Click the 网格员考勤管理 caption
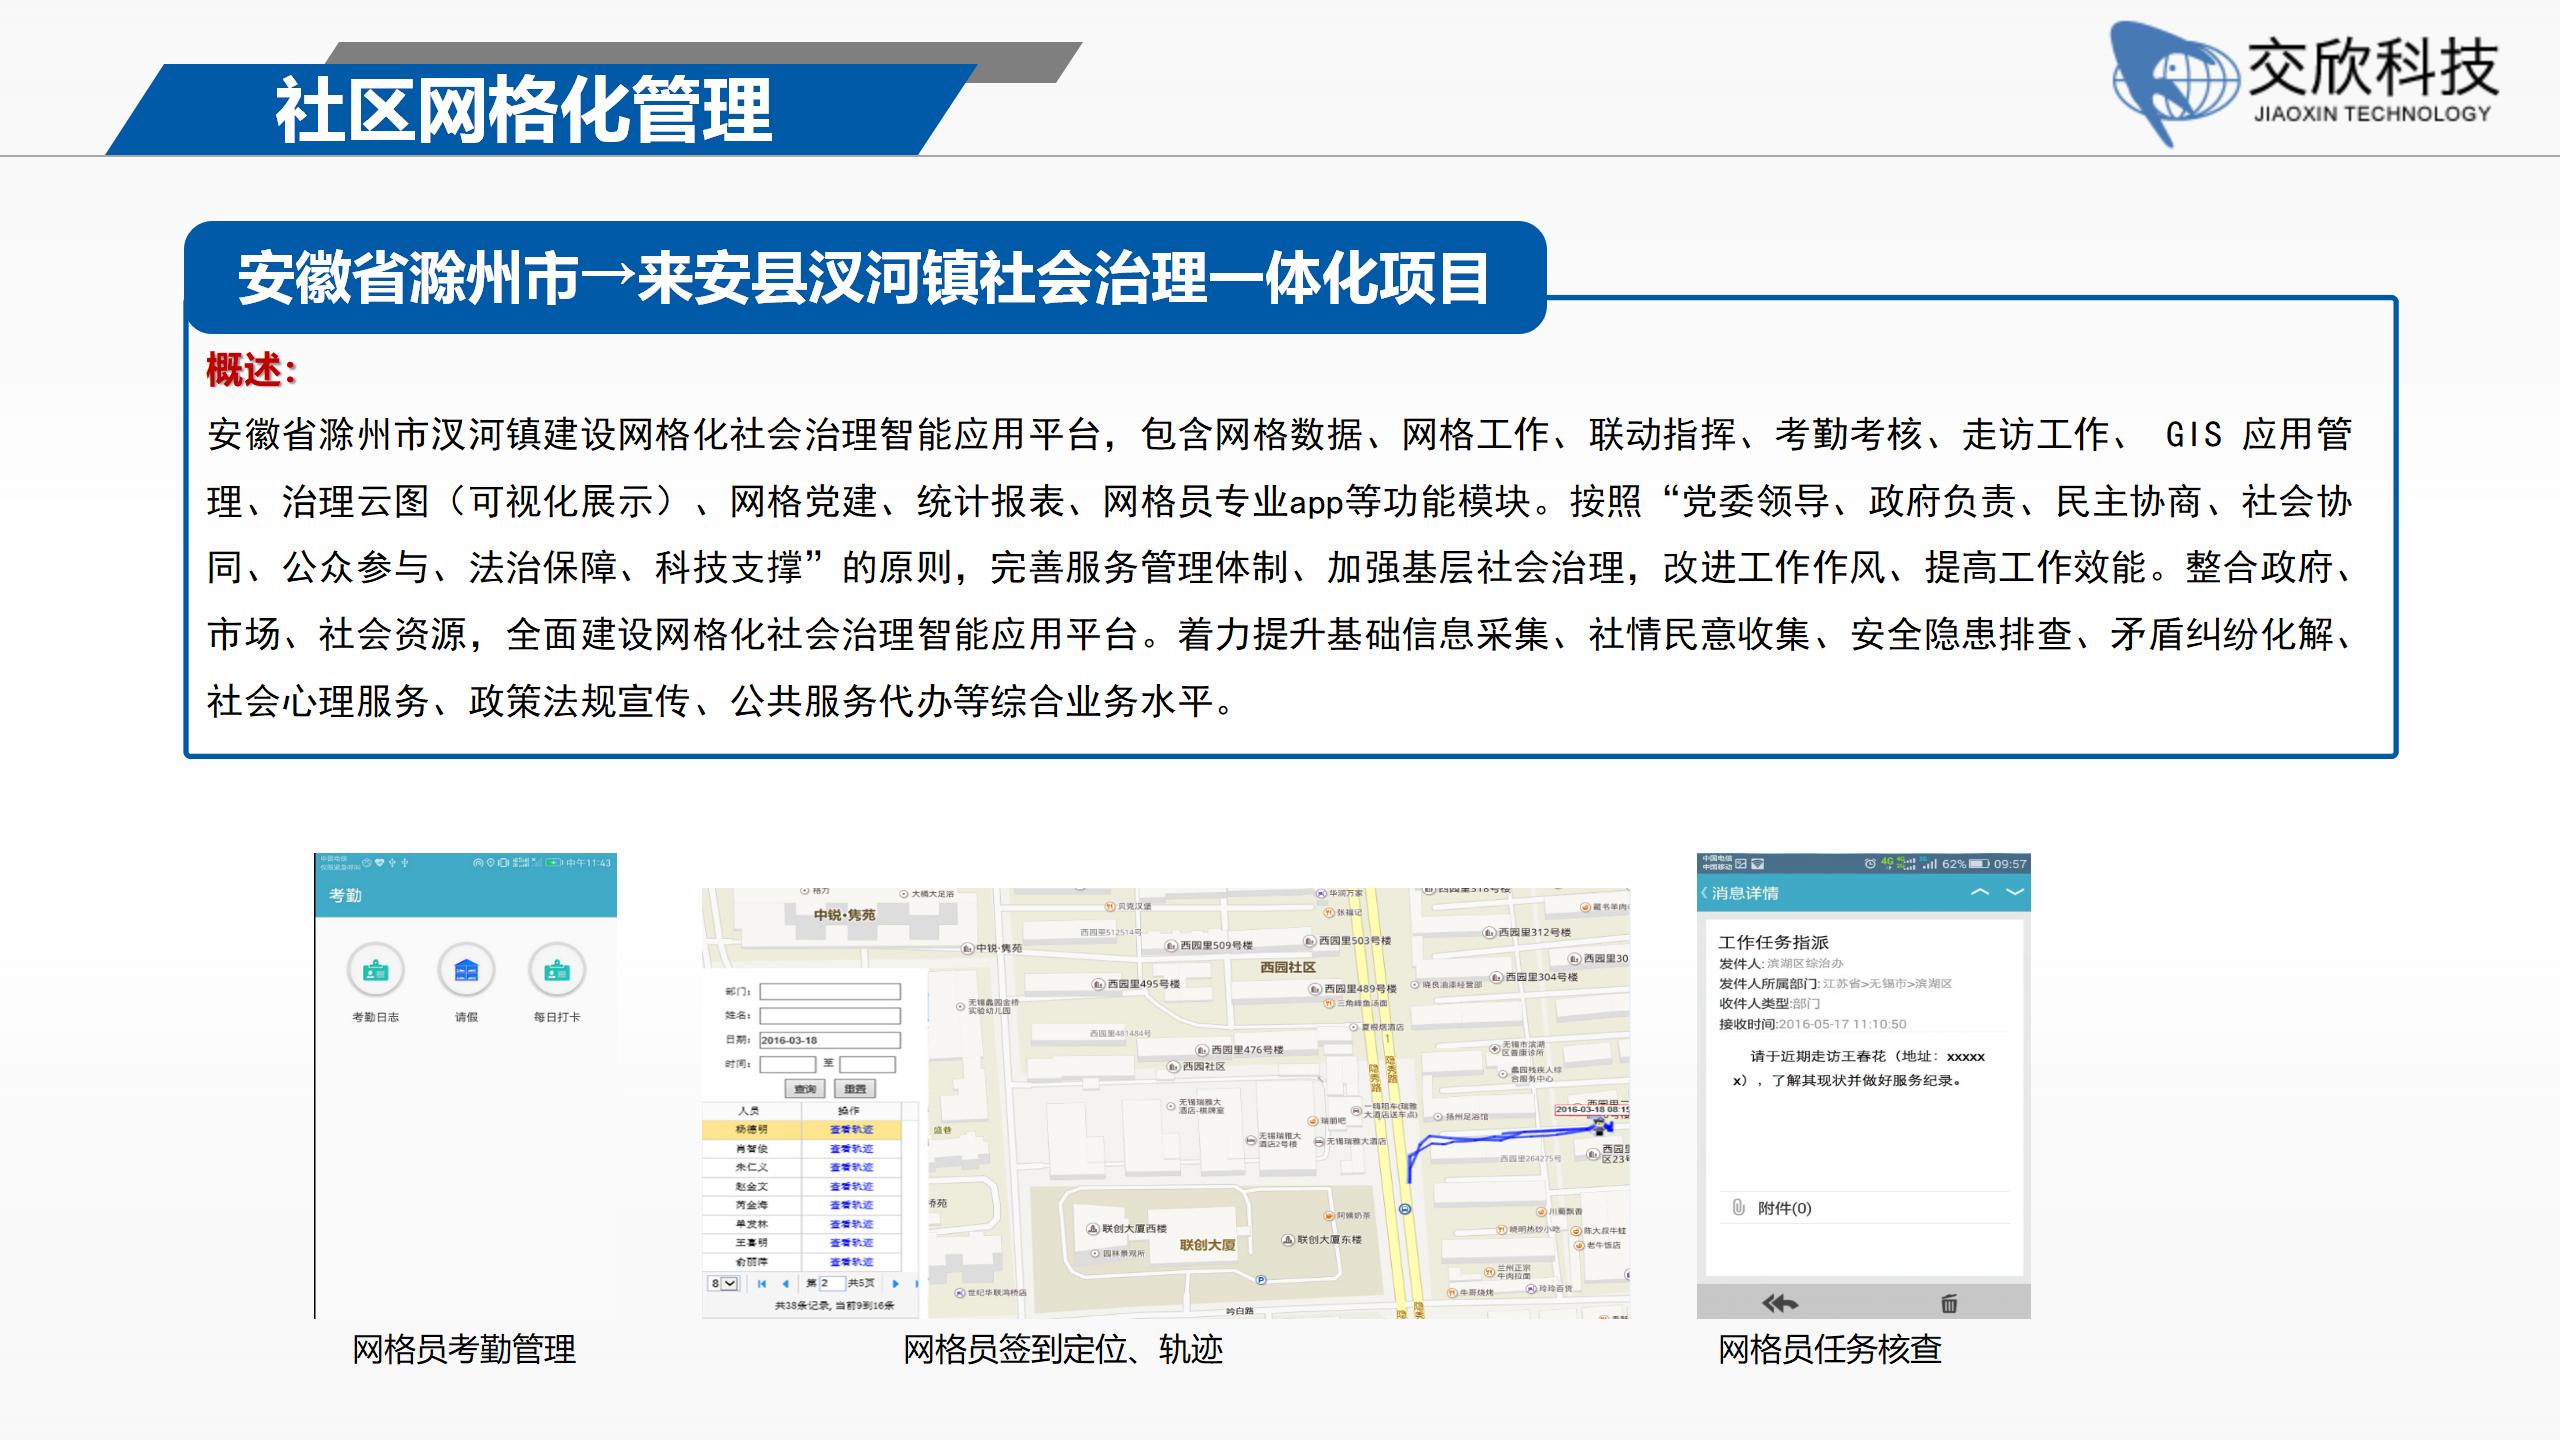2560x1440 pixels. [464, 1350]
